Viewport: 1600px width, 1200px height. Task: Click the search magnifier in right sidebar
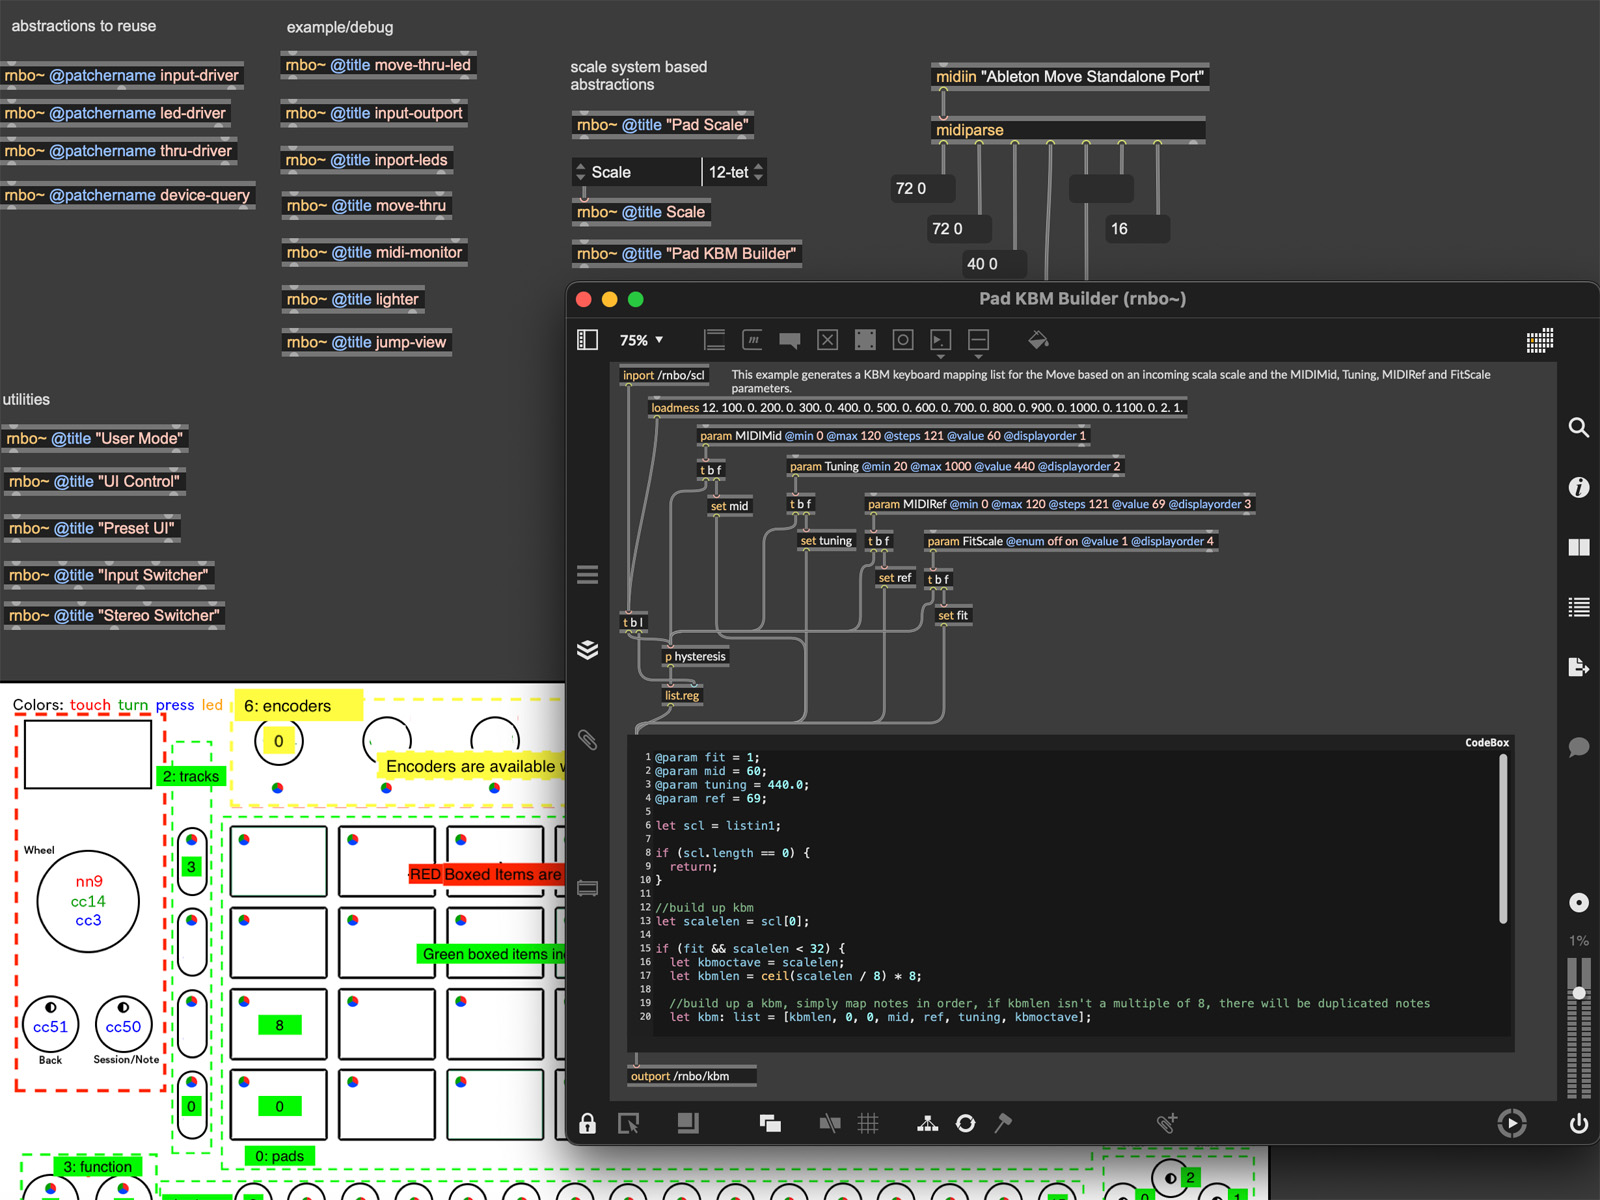point(1578,428)
